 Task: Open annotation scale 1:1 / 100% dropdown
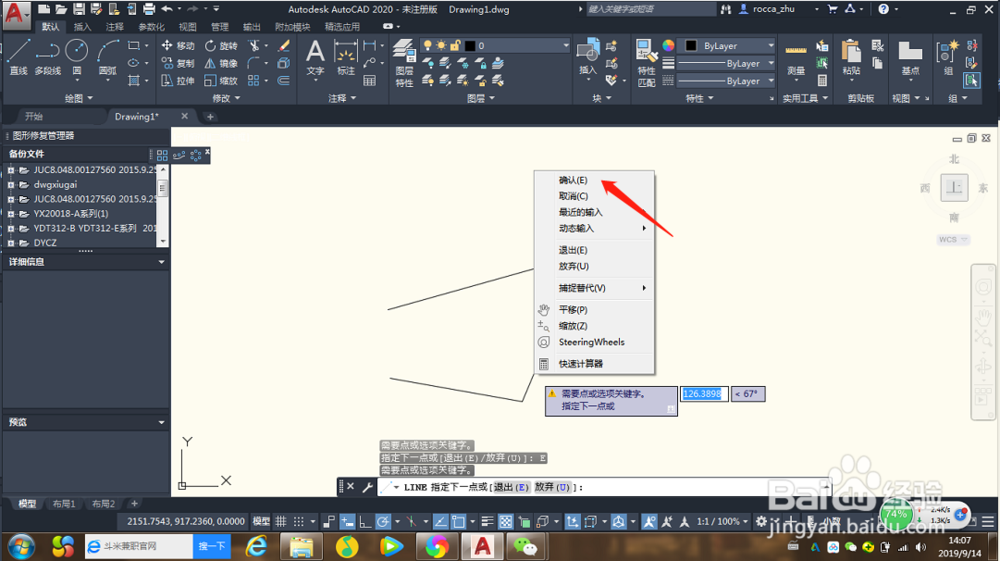(721, 521)
